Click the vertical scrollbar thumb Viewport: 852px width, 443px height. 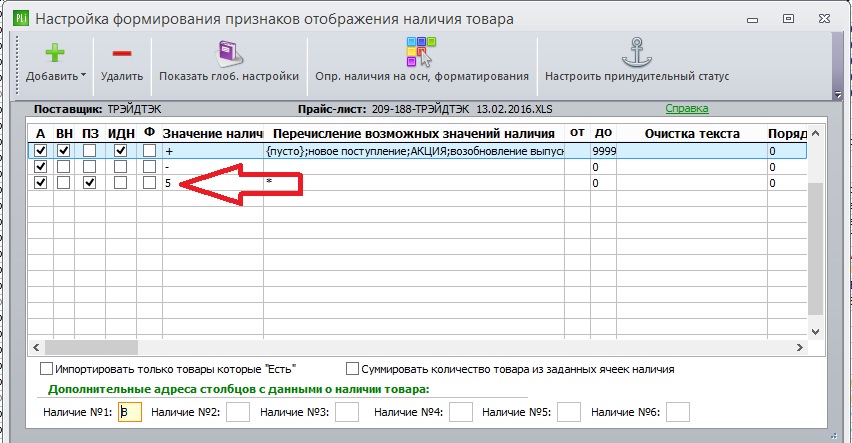[x=815, y=249]
